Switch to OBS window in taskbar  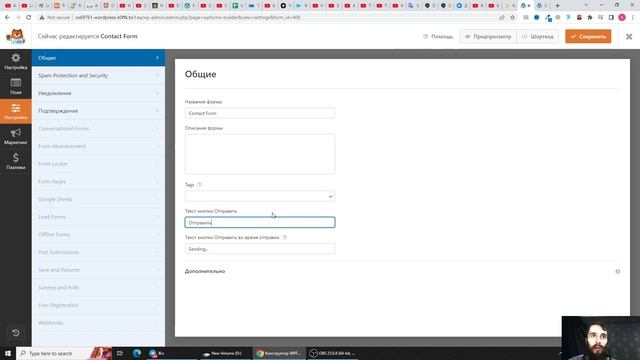333,353
